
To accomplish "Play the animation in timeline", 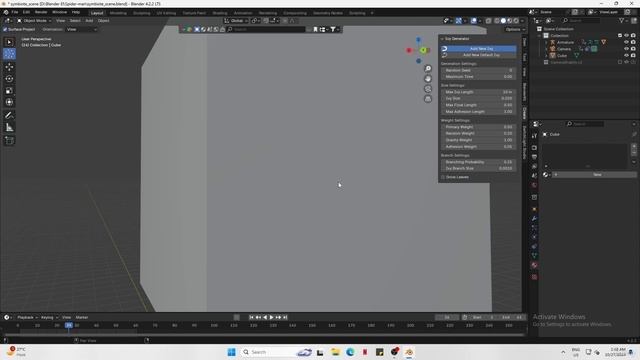I will 271,318.
